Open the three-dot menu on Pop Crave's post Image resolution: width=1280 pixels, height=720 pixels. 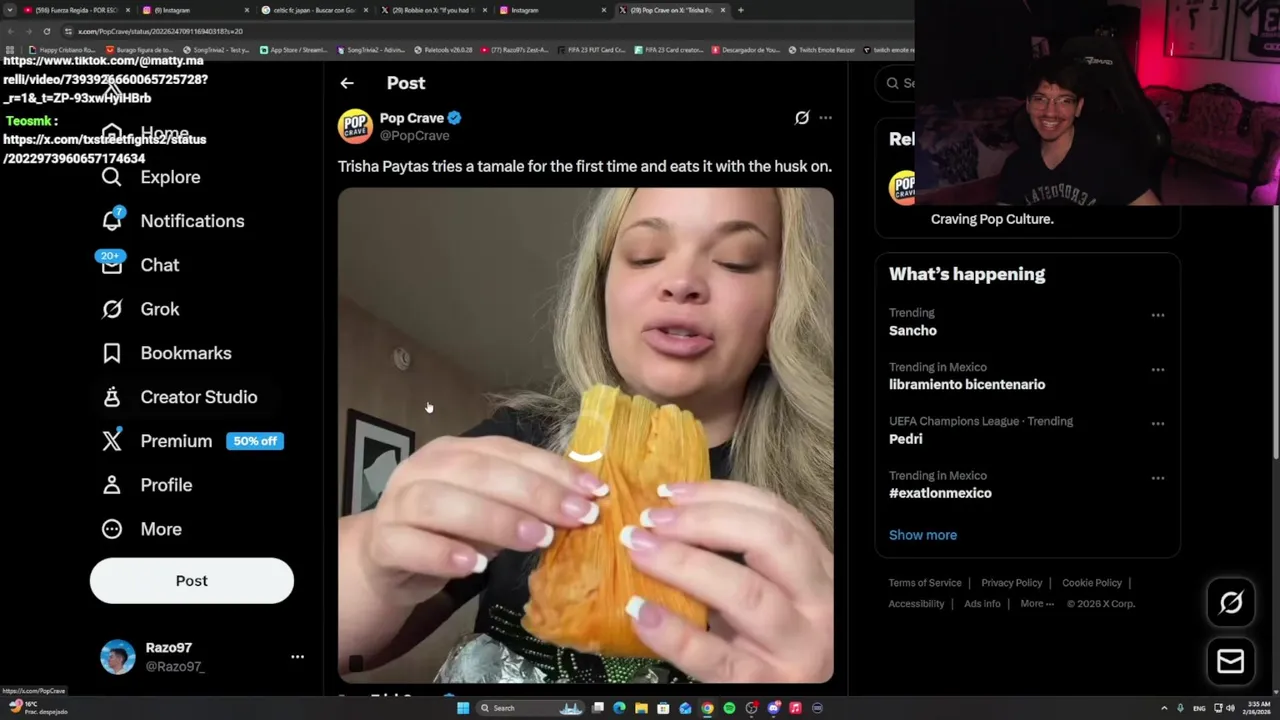(x=825, y=118)
